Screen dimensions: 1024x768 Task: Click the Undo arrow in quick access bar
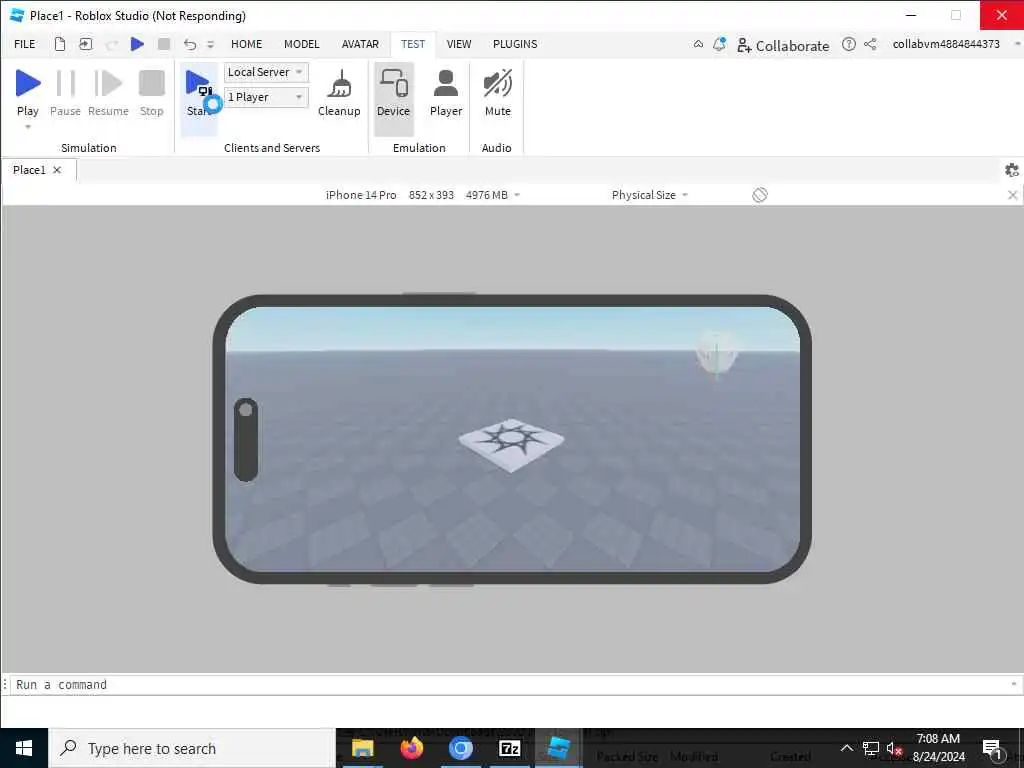click(190, 44)
